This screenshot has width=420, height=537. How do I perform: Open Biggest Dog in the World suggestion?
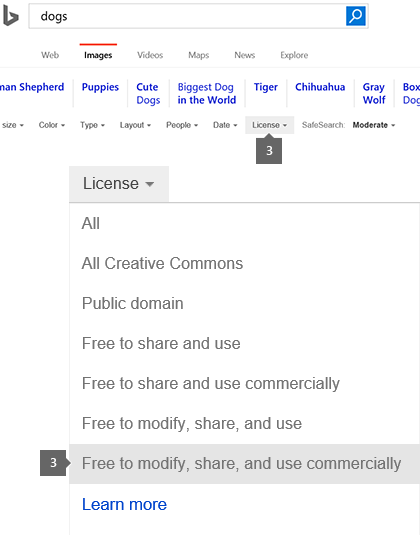[207, 93]
